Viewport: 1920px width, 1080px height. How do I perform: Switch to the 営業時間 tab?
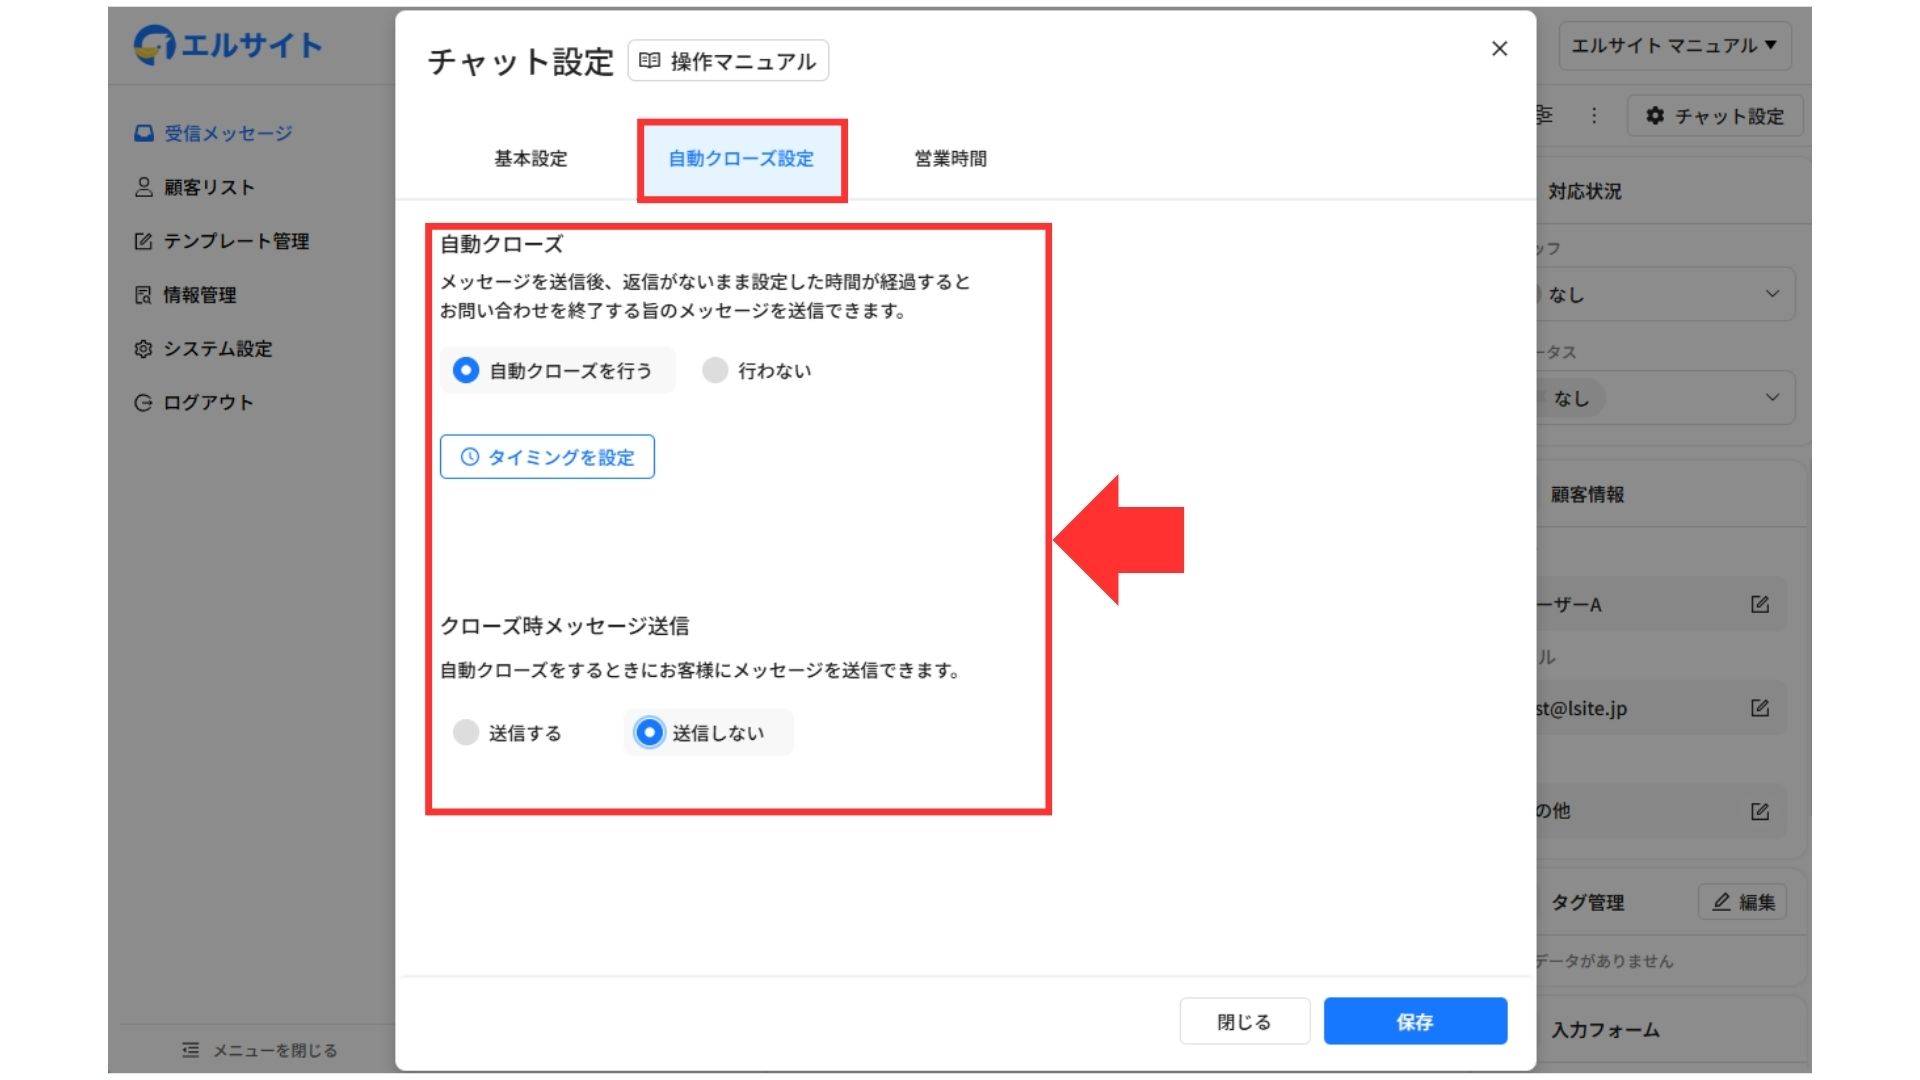point(950,159)
